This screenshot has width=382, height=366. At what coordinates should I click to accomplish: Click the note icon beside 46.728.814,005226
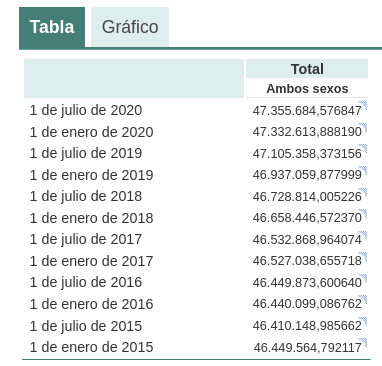pyautogui.click(x=363, y=192)
